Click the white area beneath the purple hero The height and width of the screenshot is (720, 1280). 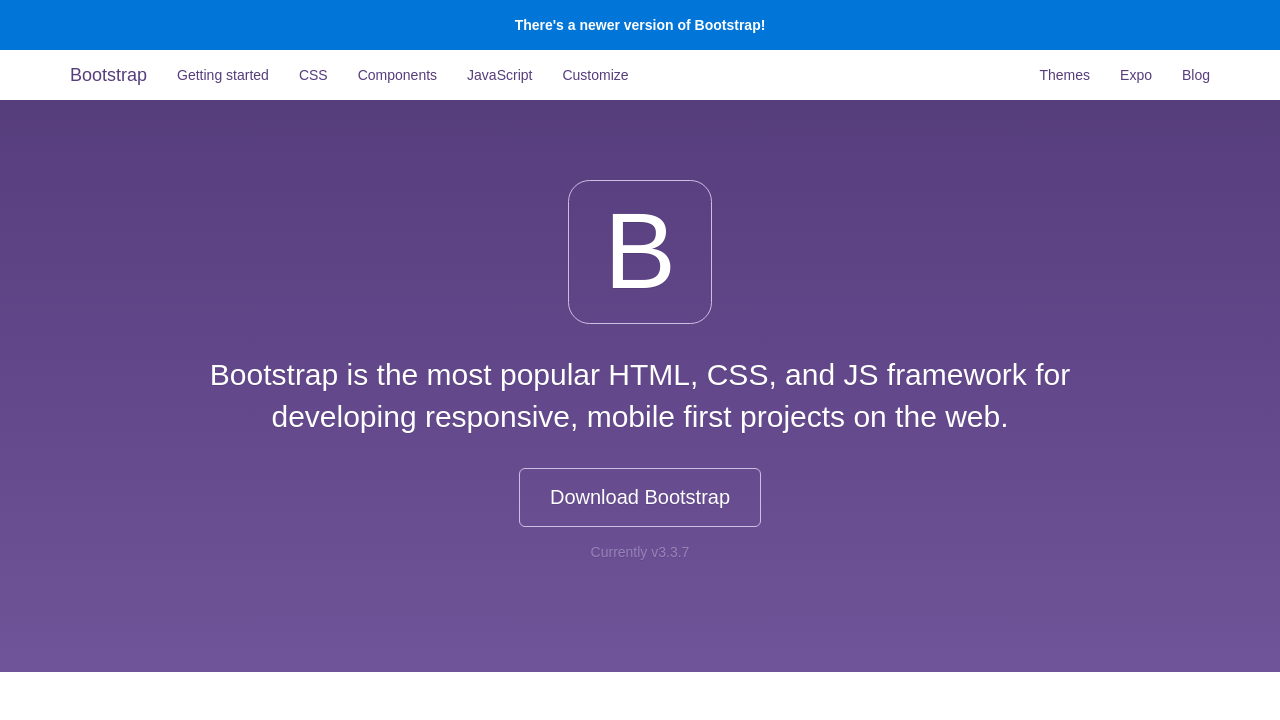point(640,696)
